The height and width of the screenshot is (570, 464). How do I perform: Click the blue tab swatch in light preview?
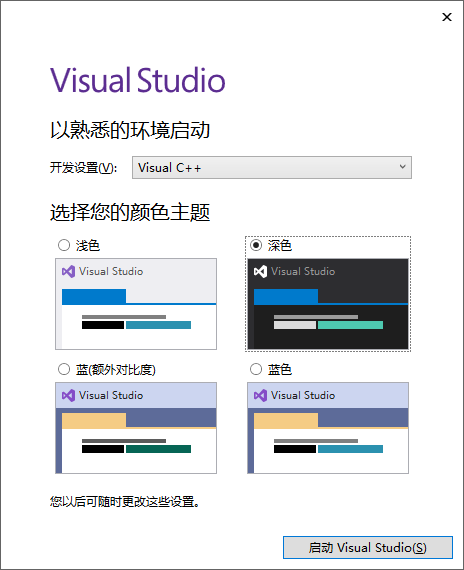(x=94, y=297)
